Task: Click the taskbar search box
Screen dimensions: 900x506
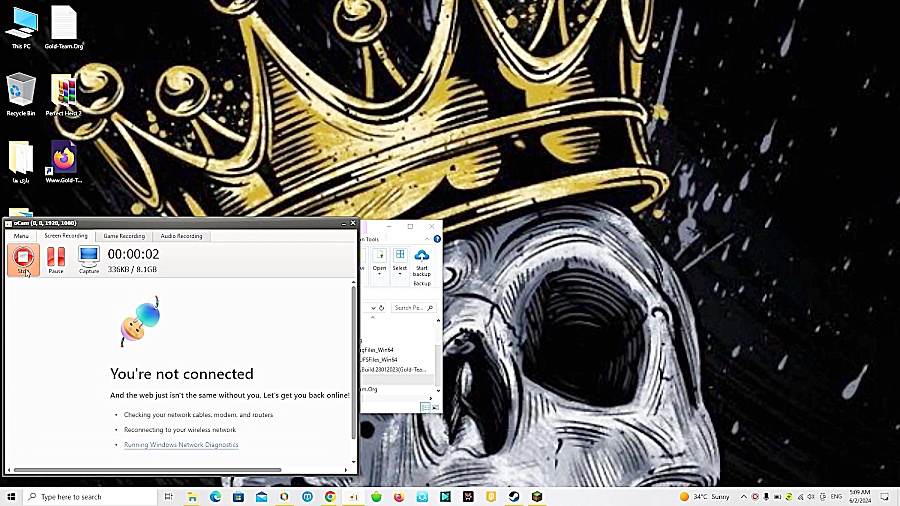Action: pyautogui.click(x=91, y=497)
